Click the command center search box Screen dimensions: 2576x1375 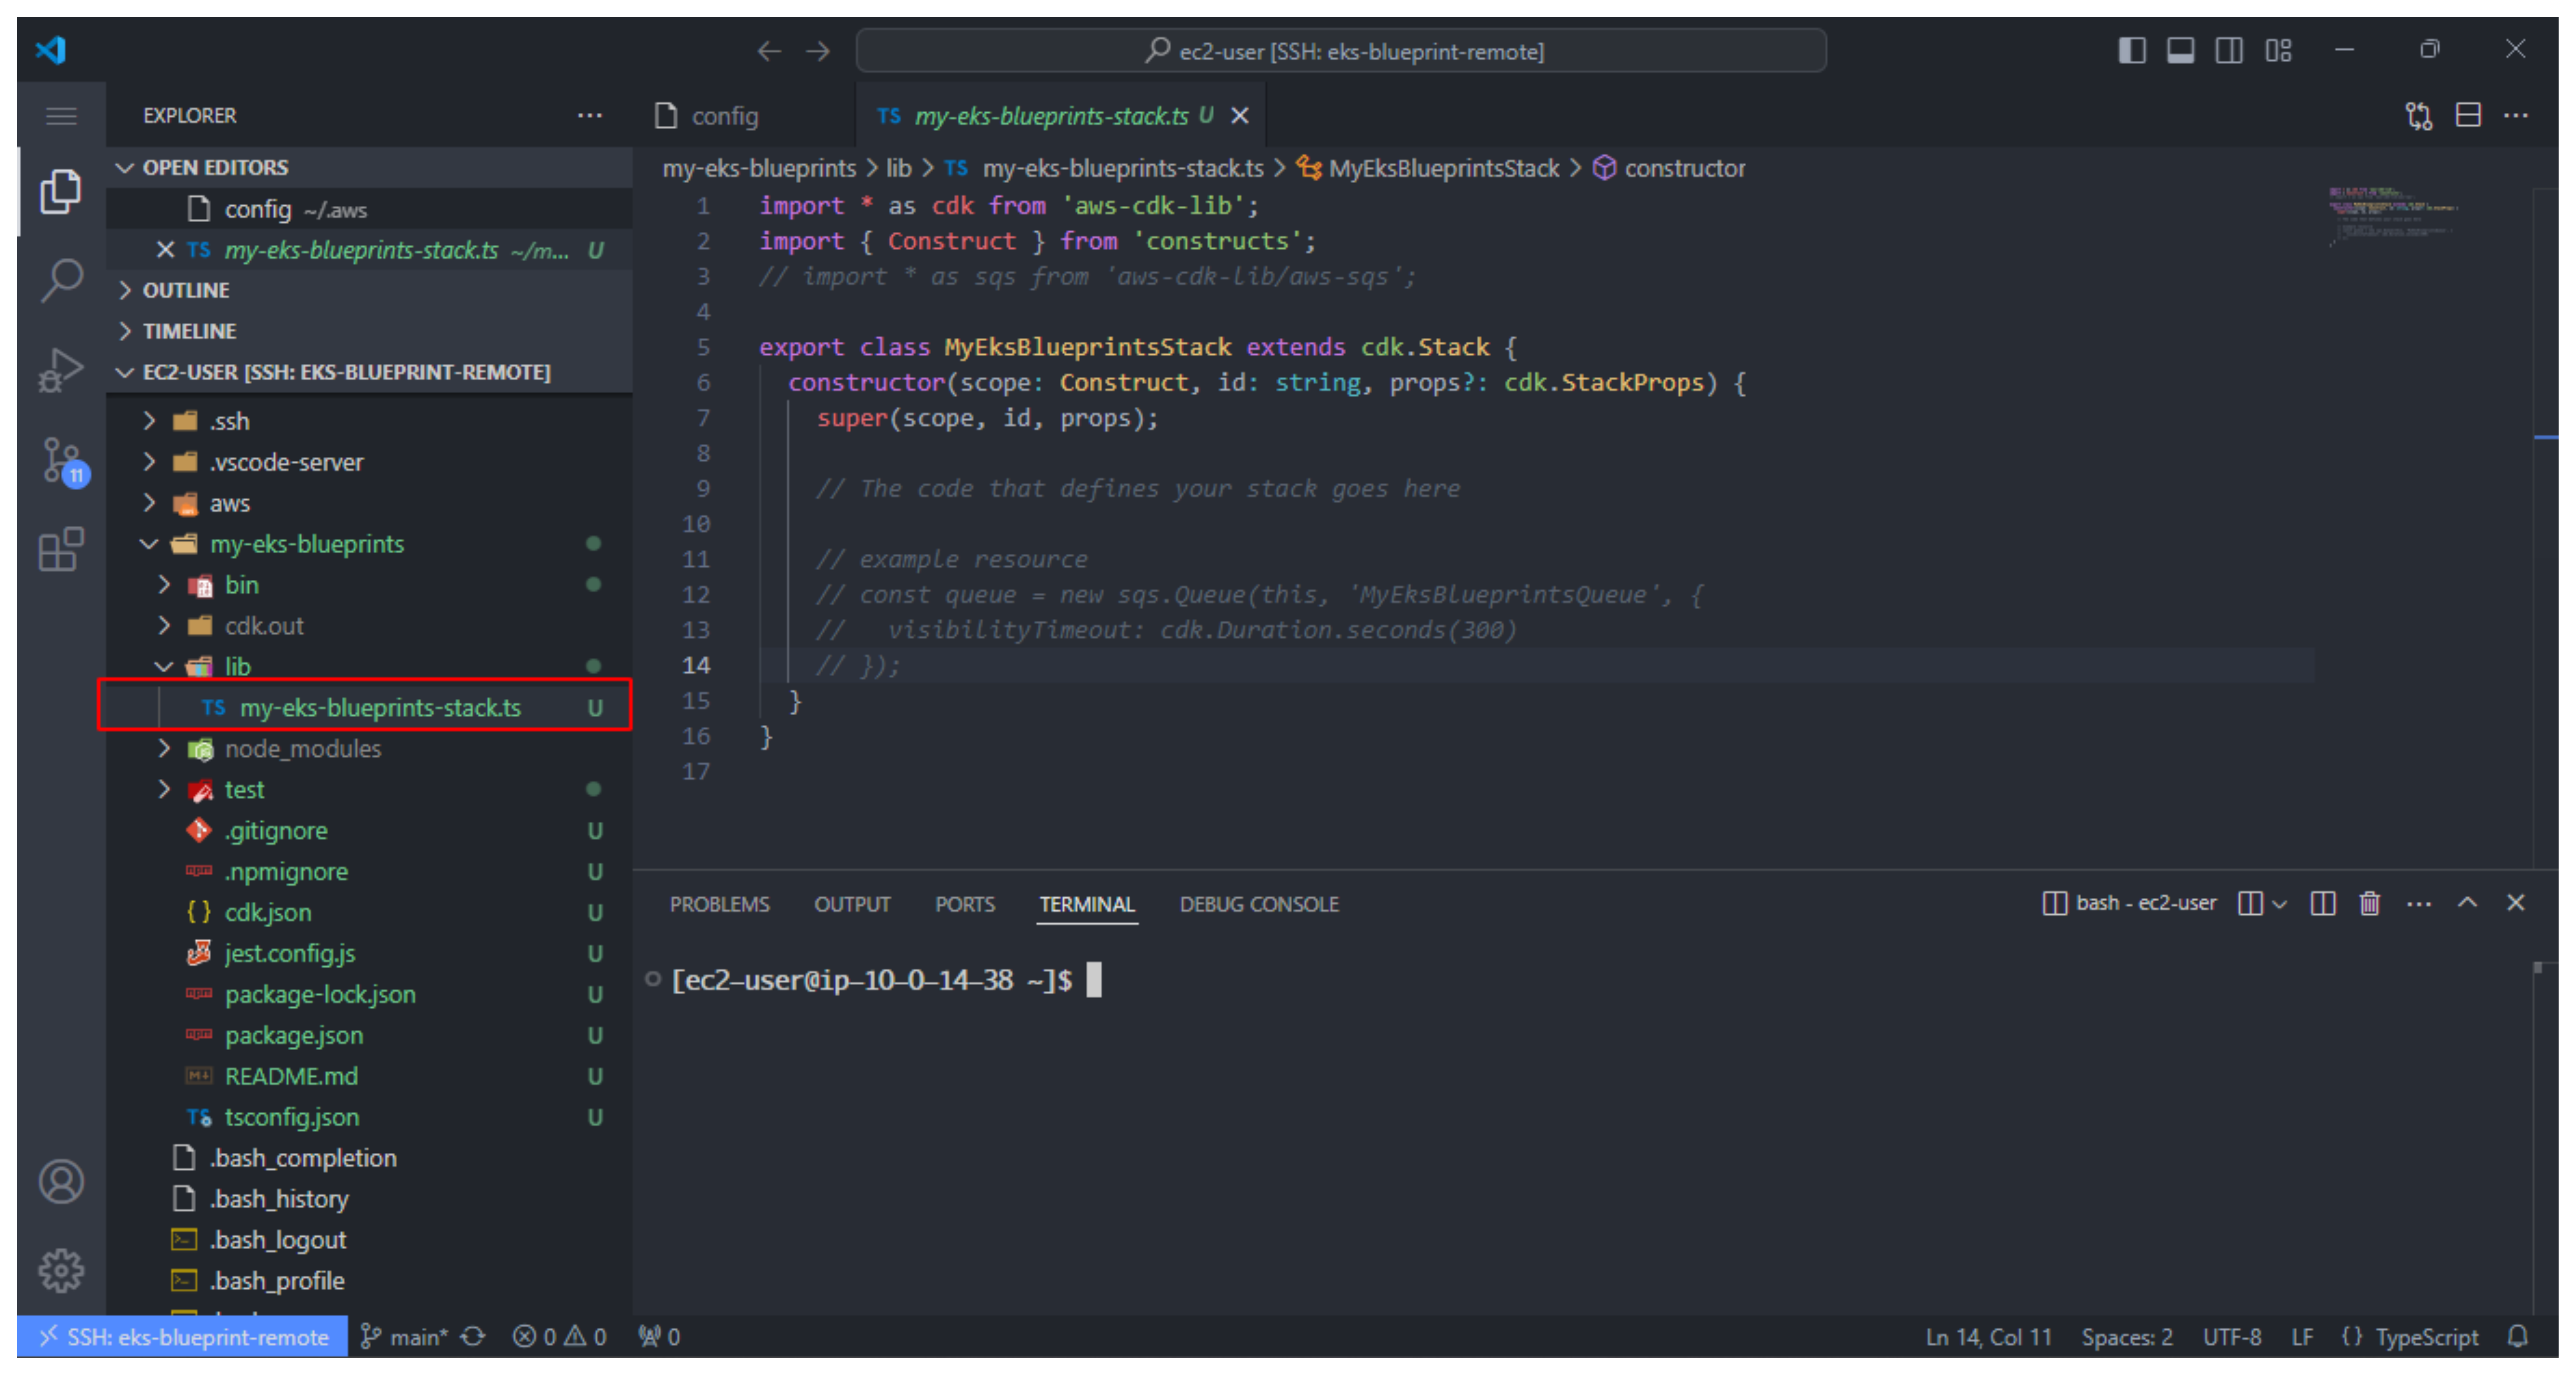point(1341,51)
